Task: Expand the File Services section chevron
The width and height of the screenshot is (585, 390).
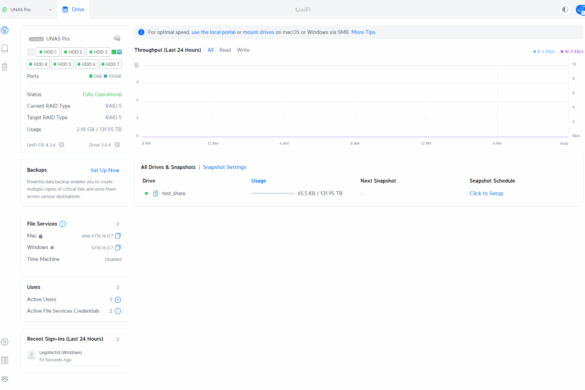Action: click(118, 224)
